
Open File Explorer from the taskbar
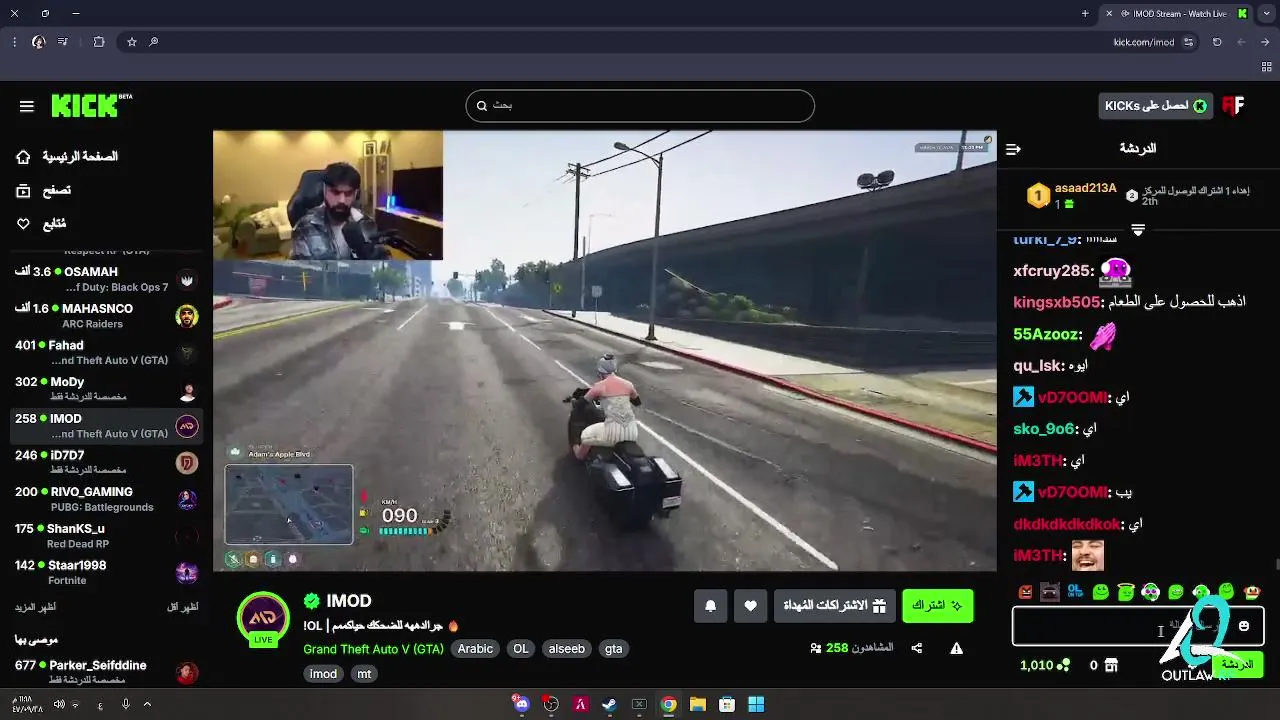(x=698, y=704)
